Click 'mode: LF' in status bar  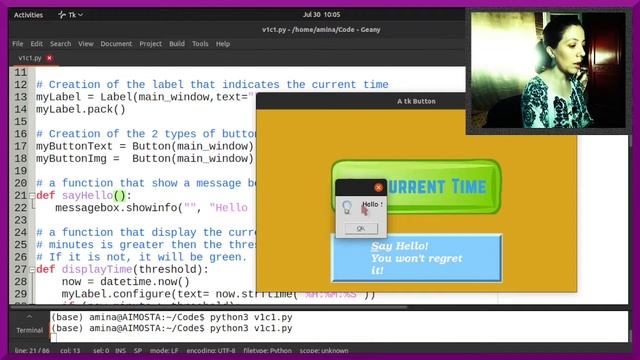click(164, 351)
